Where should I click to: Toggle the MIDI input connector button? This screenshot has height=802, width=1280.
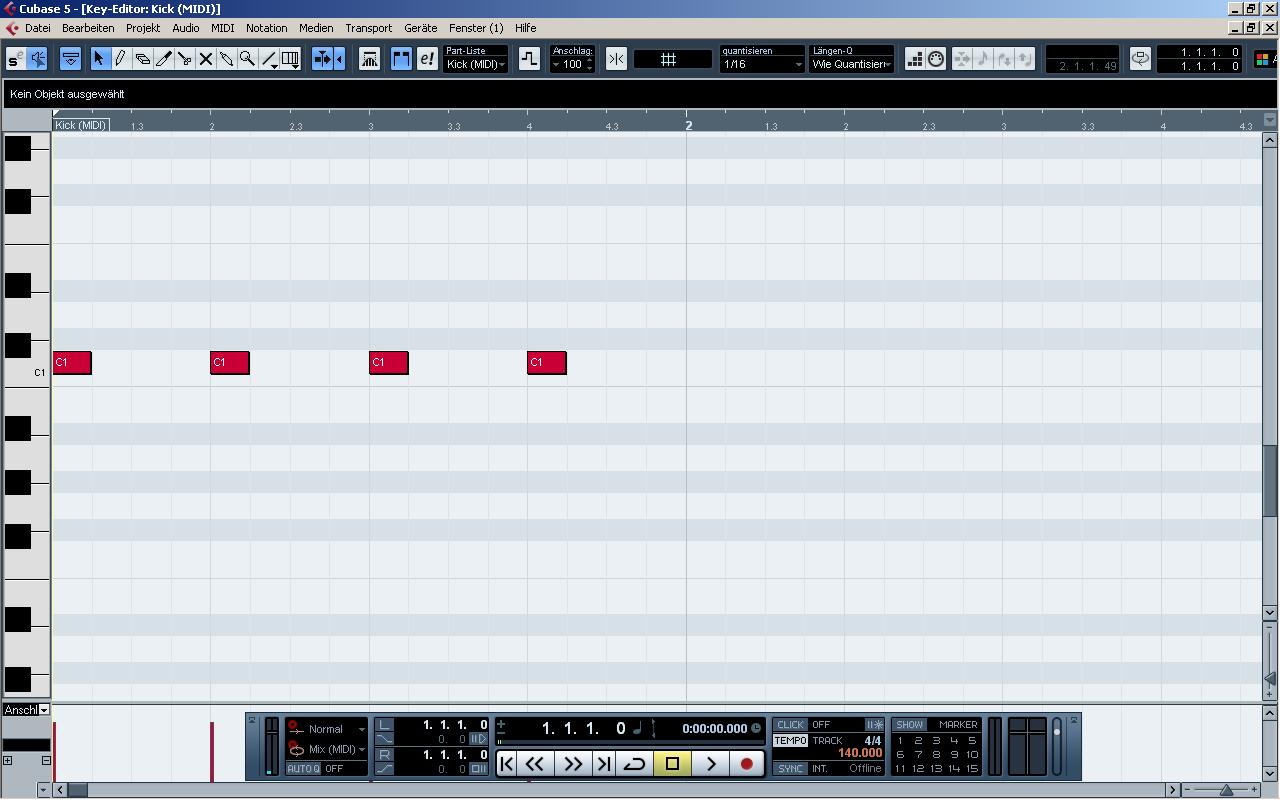(936, 59)
